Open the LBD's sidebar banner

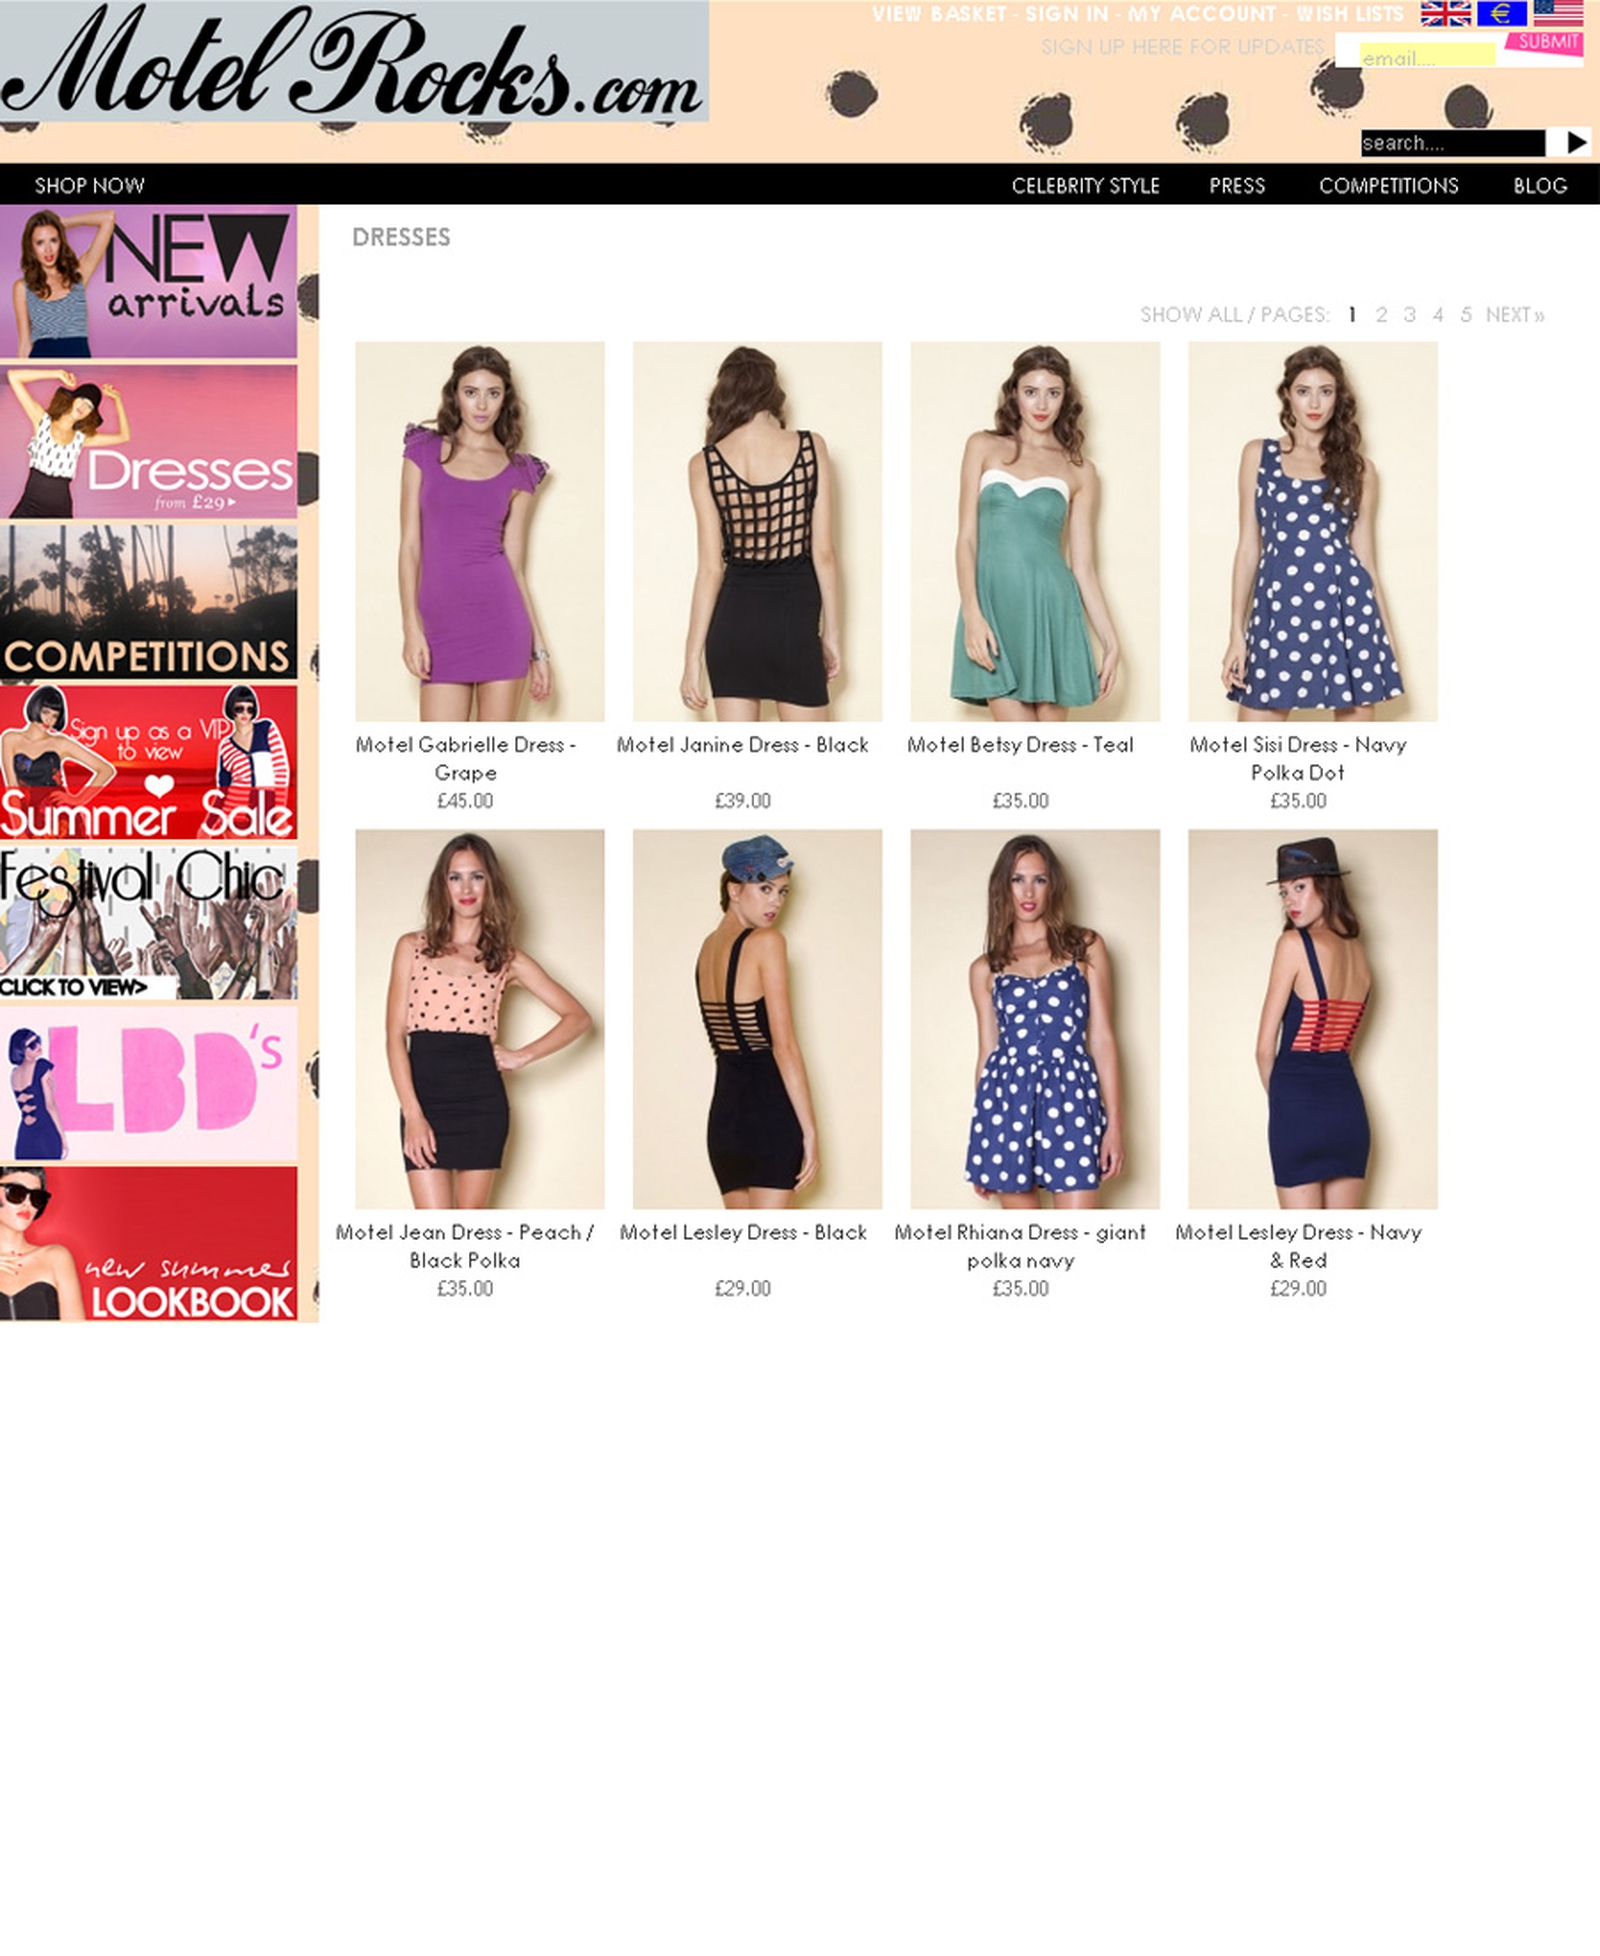148,1083
